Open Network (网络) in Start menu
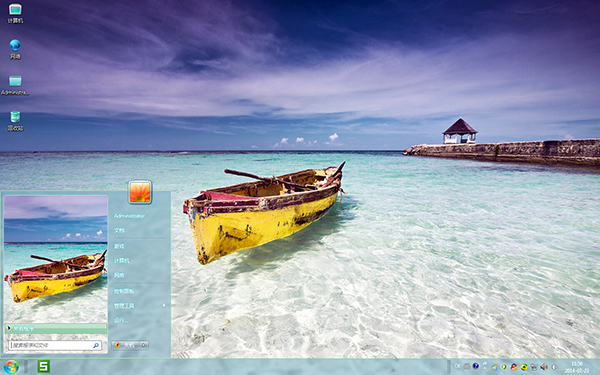 (x=119, y=275)
